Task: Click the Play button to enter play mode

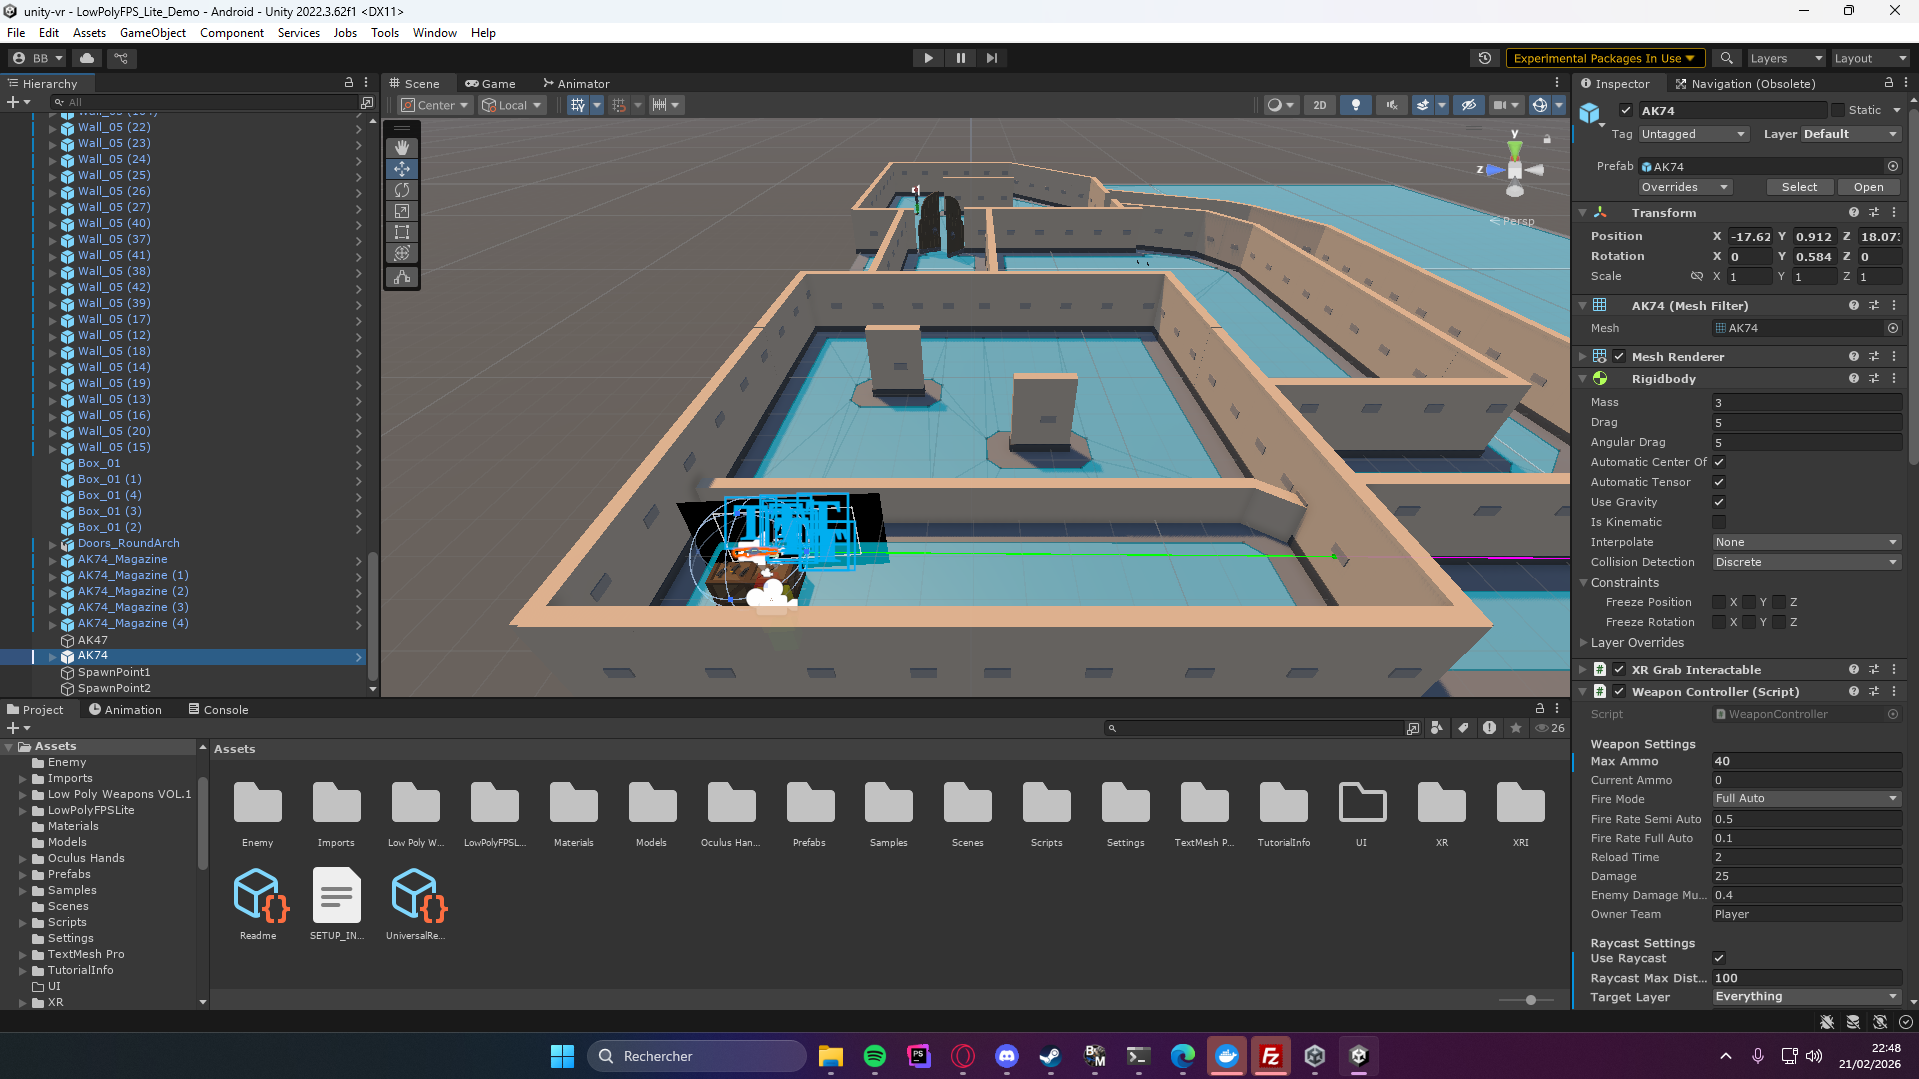Action: (x=928, y=58)
